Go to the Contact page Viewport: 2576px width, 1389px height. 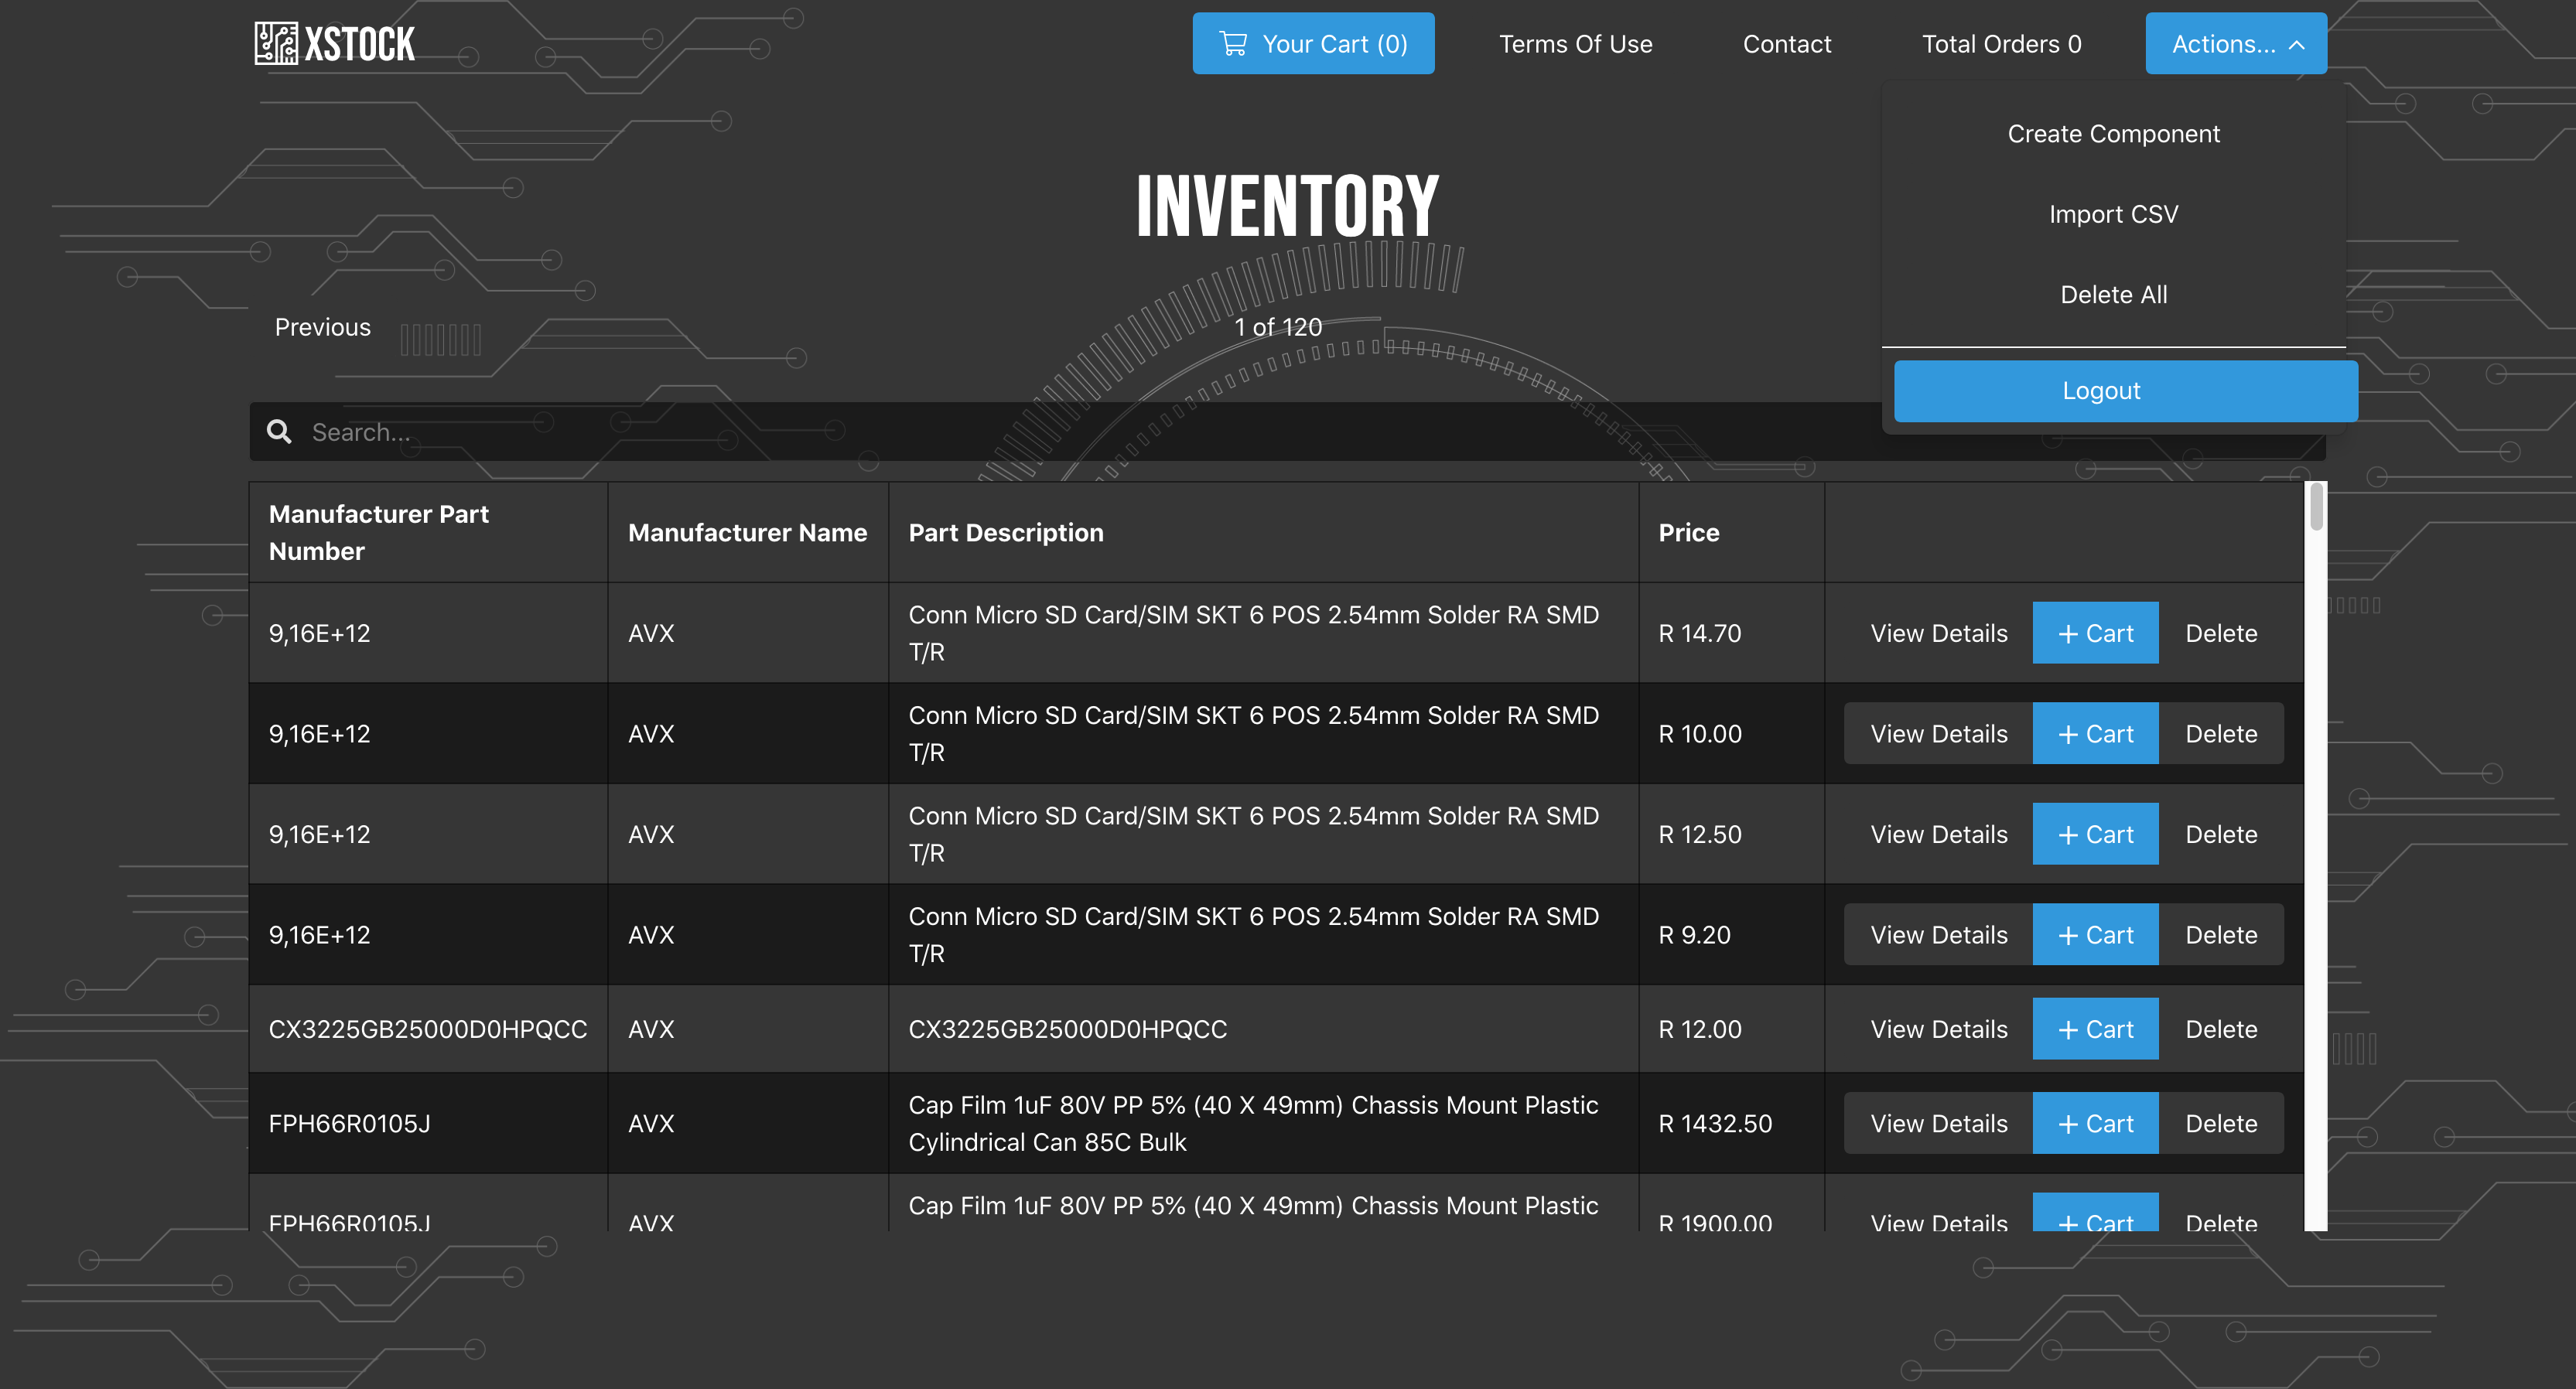tap(1786, 44)
